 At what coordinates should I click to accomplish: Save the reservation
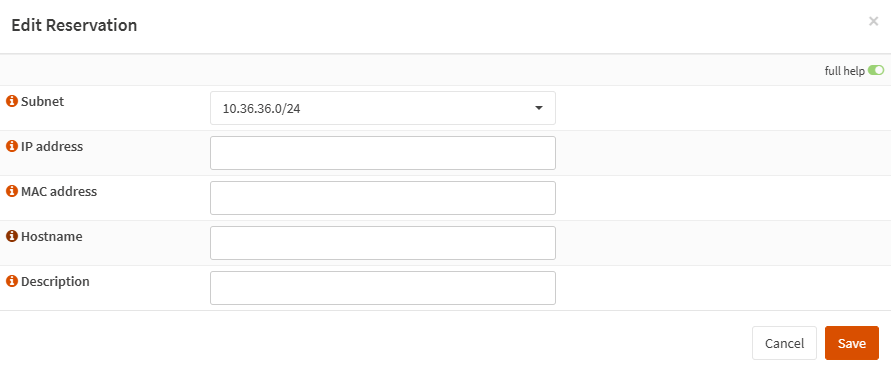tap(852, 343)
